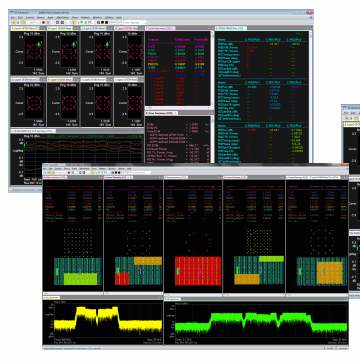Click the green marker toolbar icon
360x363 pixels.
click(81, 22)
